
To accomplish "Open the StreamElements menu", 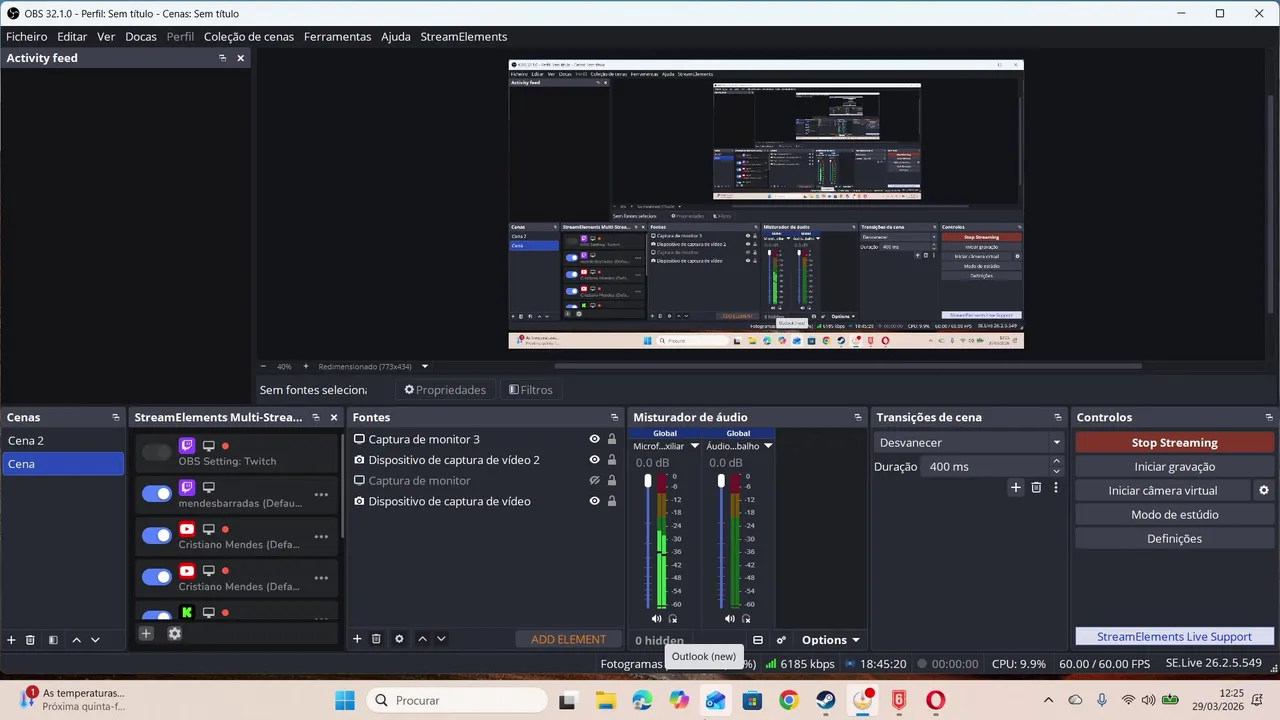I will (x=464, y=37).
